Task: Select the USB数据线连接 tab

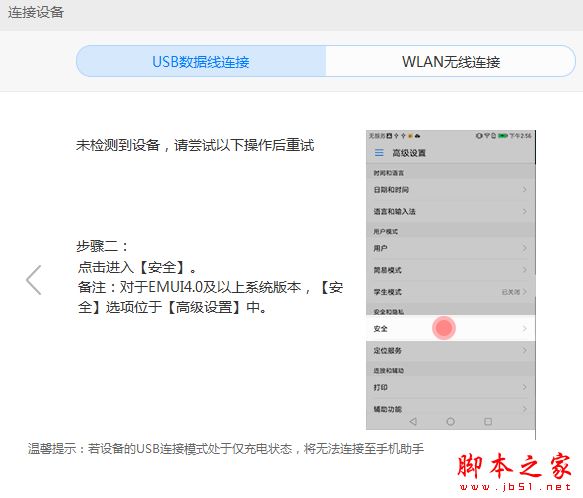Action: coord(201,61)
